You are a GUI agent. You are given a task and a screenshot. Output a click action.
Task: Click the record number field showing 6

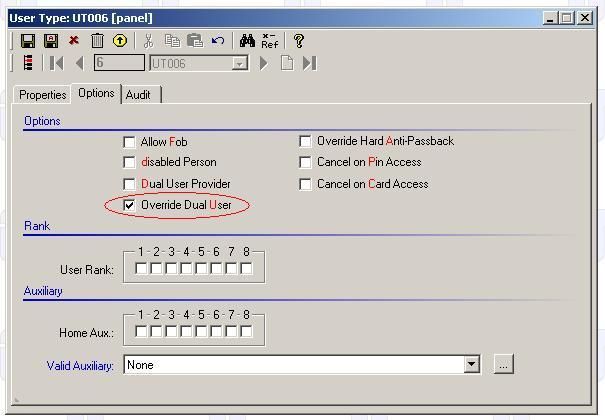click(x=118, y=63)
